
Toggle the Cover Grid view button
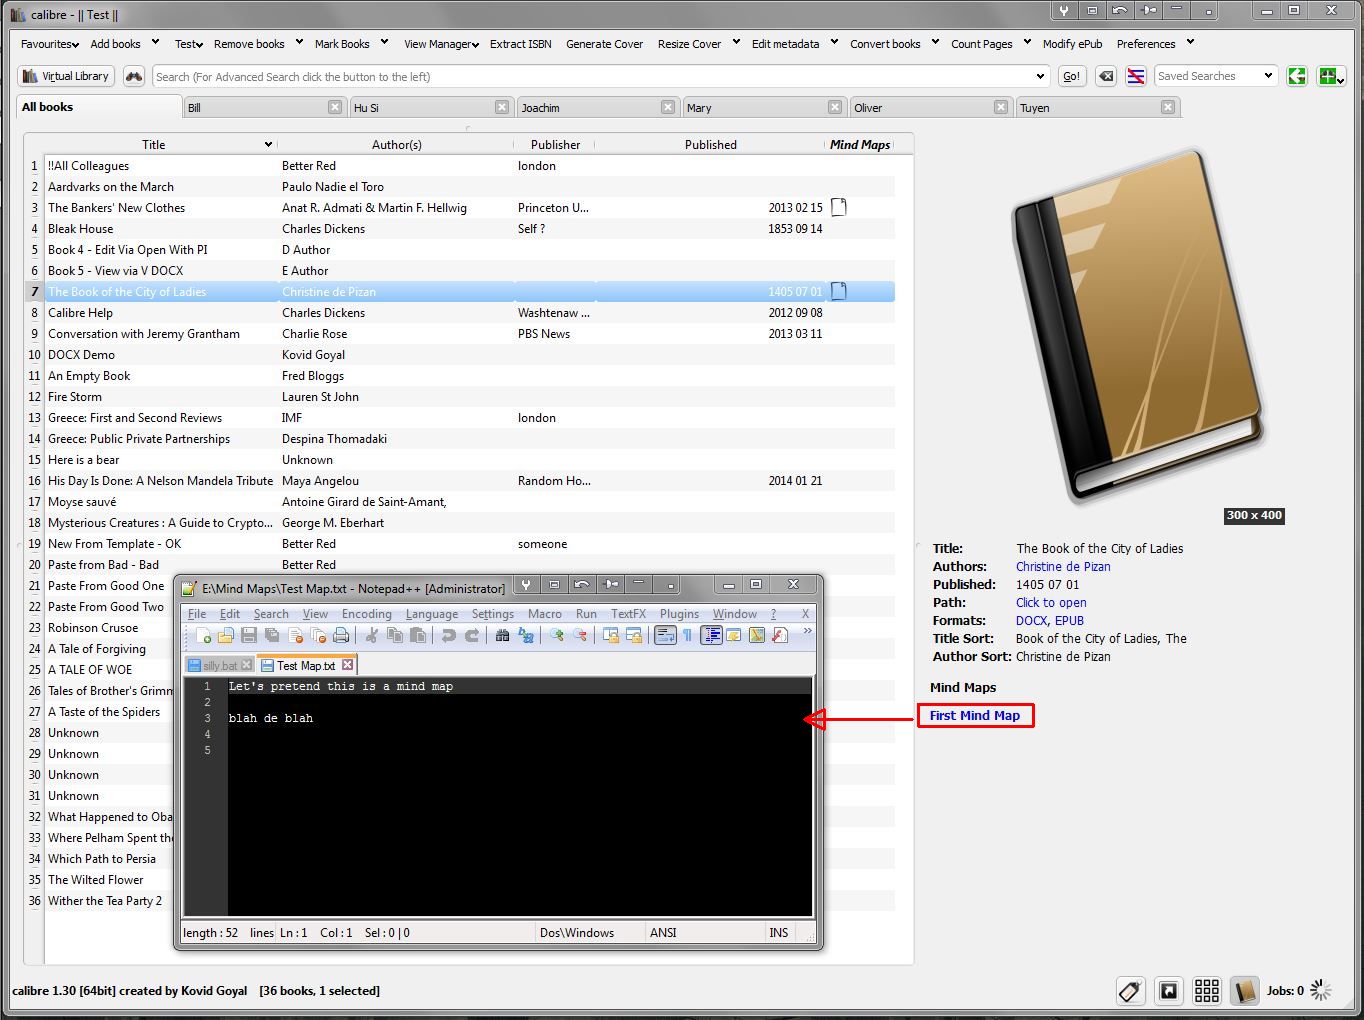pos(1207,991)
